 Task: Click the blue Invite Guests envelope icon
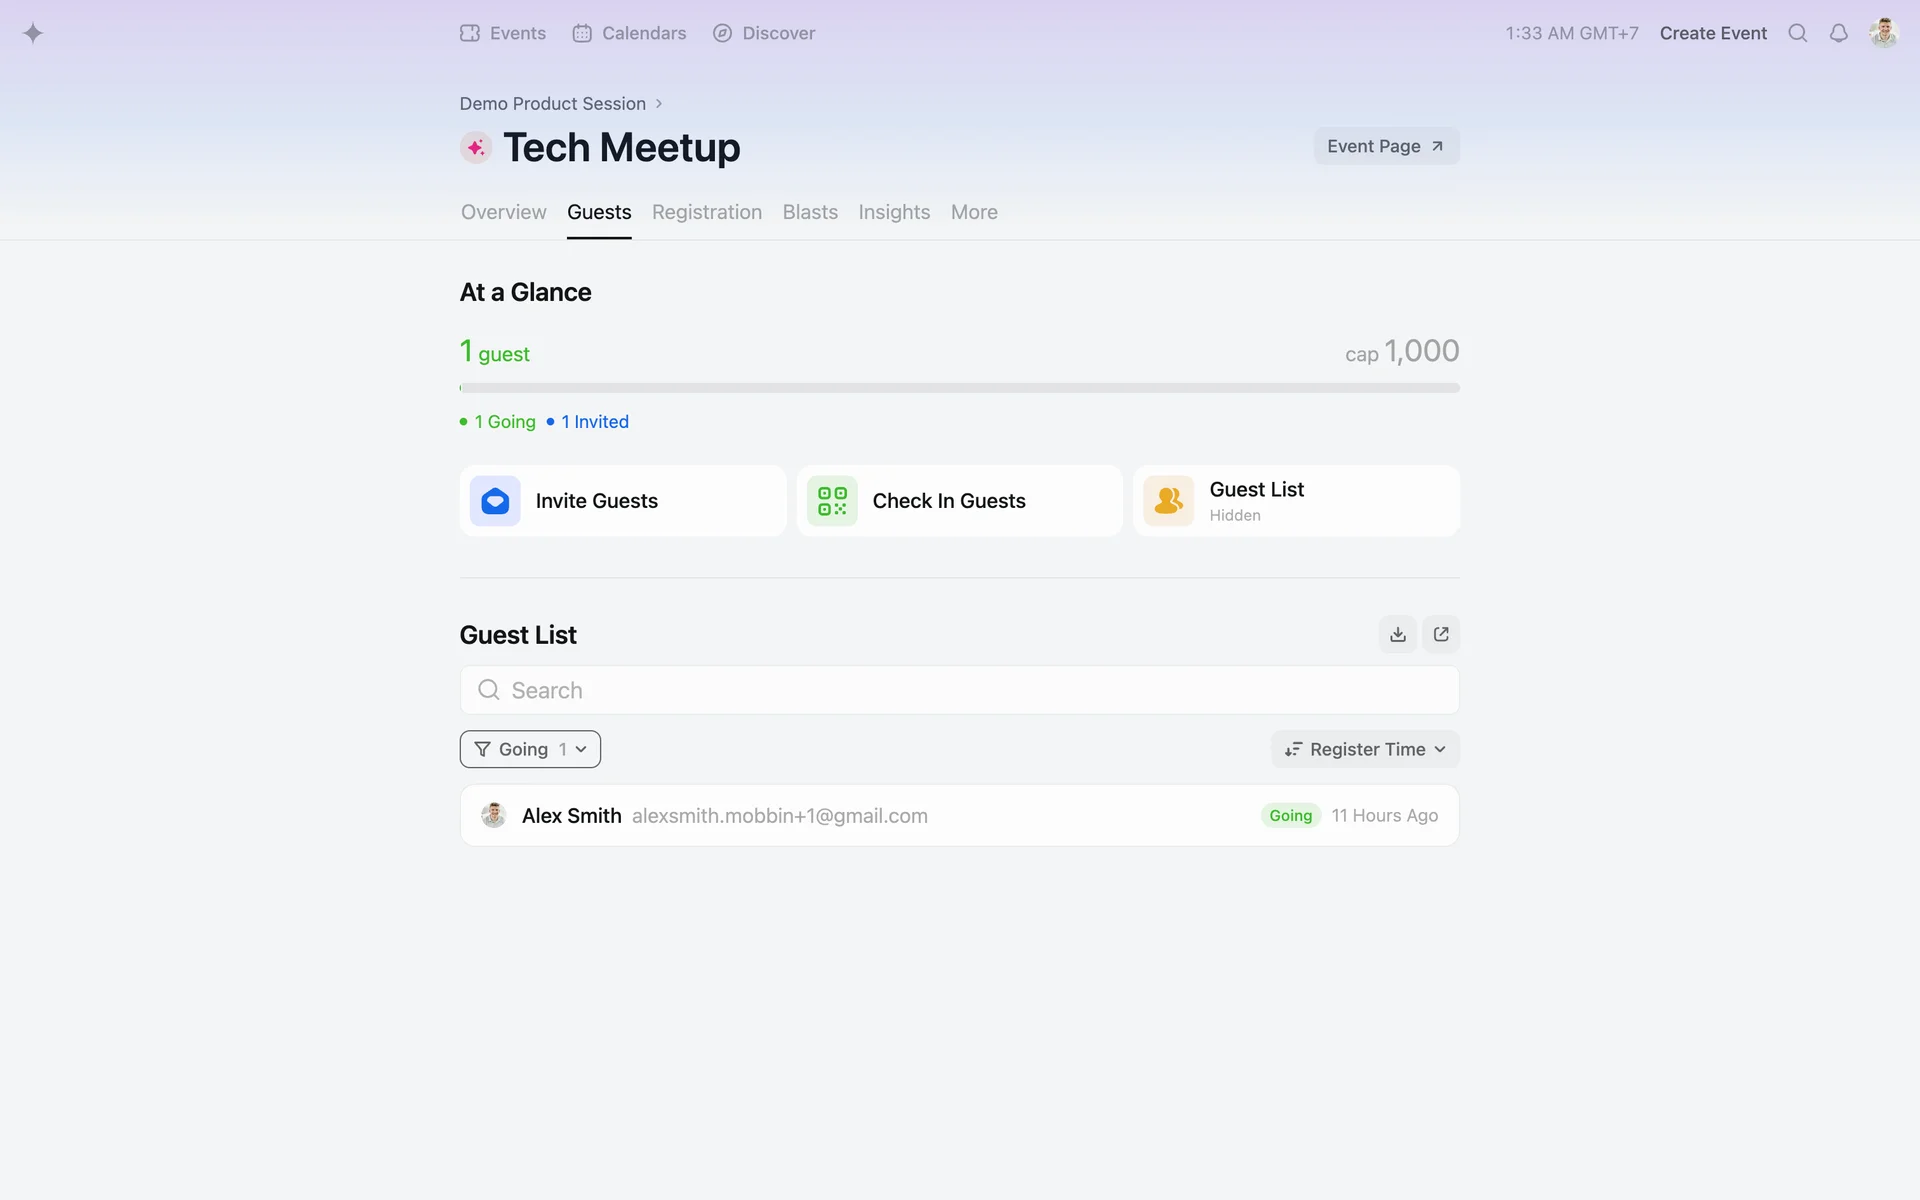pos(495,501)
